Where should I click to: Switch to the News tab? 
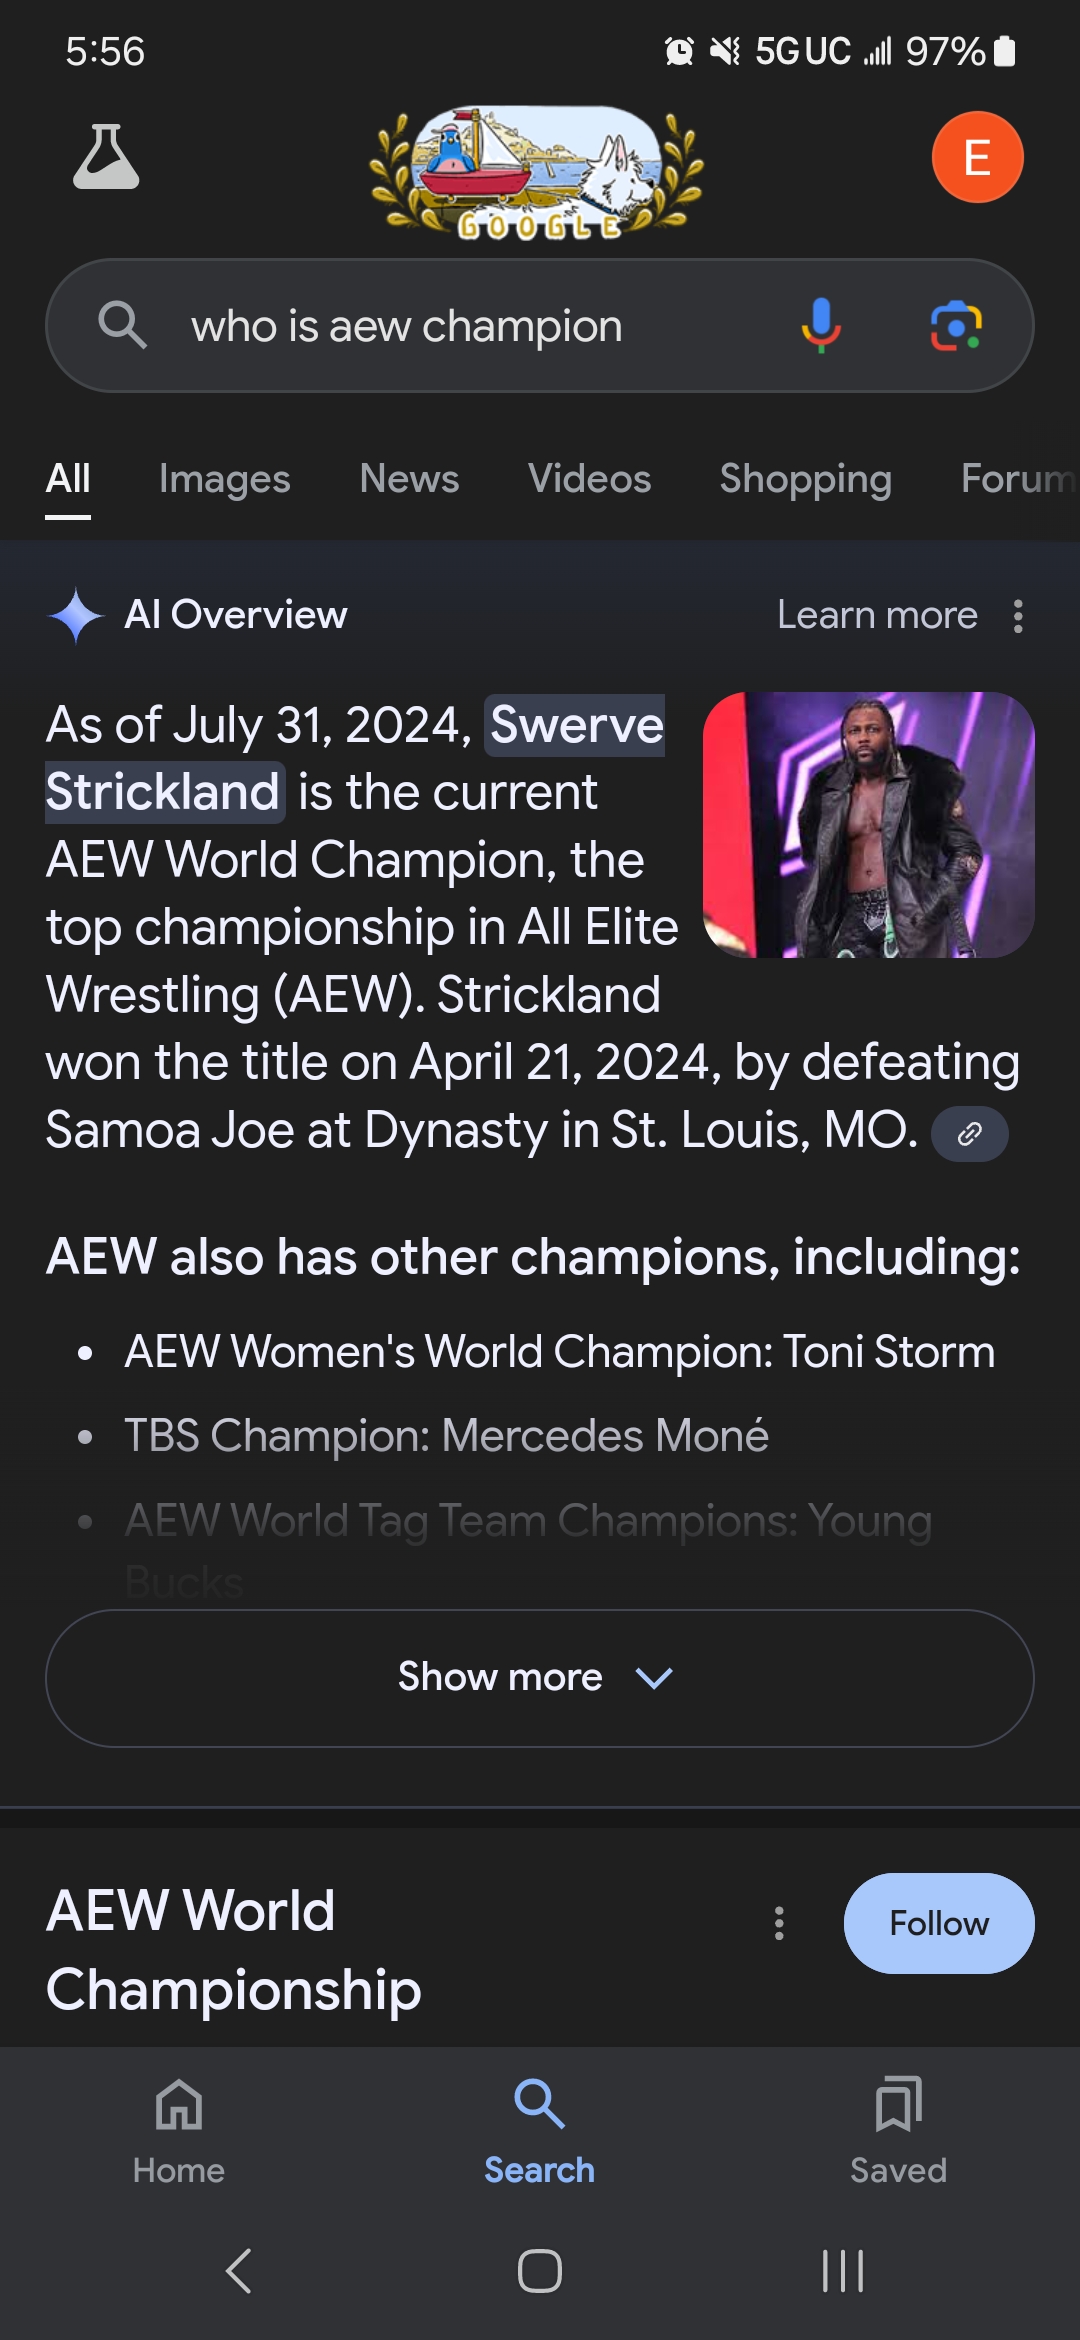point(409,480)
